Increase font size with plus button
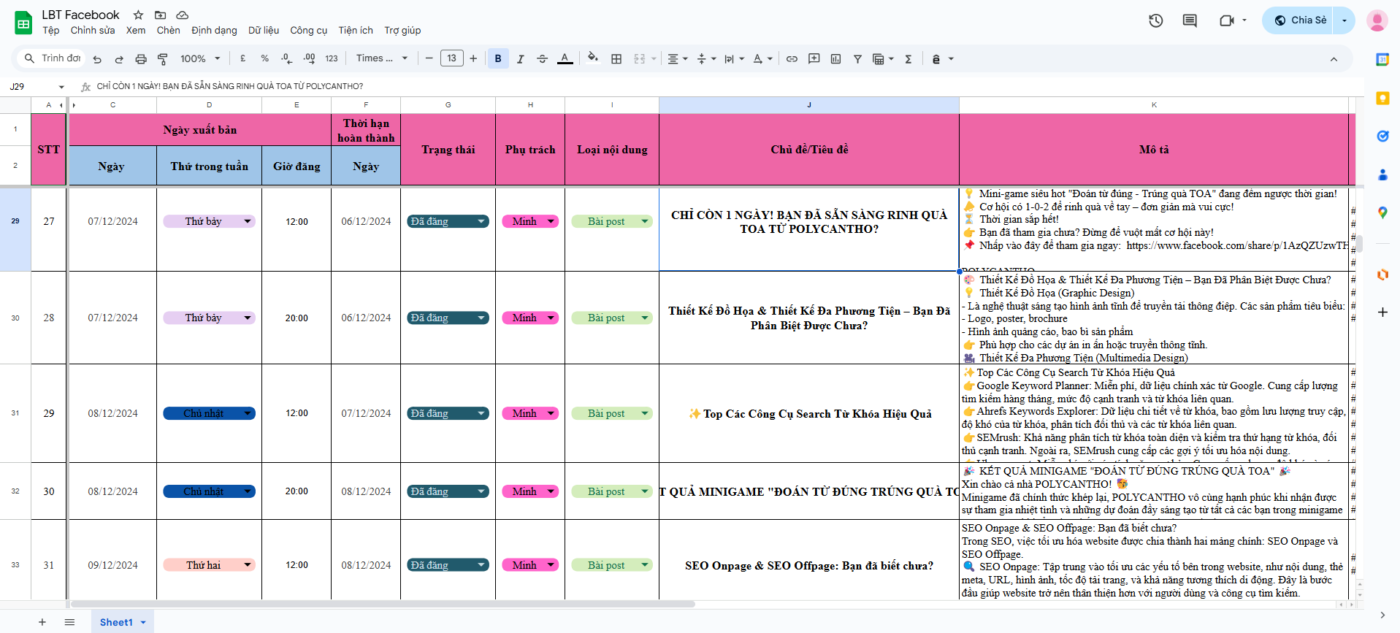 (x=473, y=59)
